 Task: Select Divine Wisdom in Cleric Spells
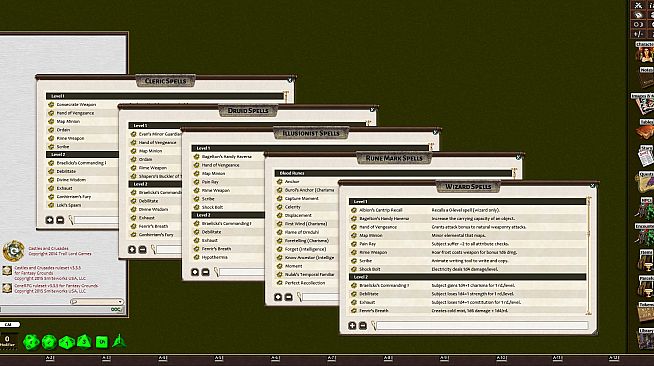point(71,180)
